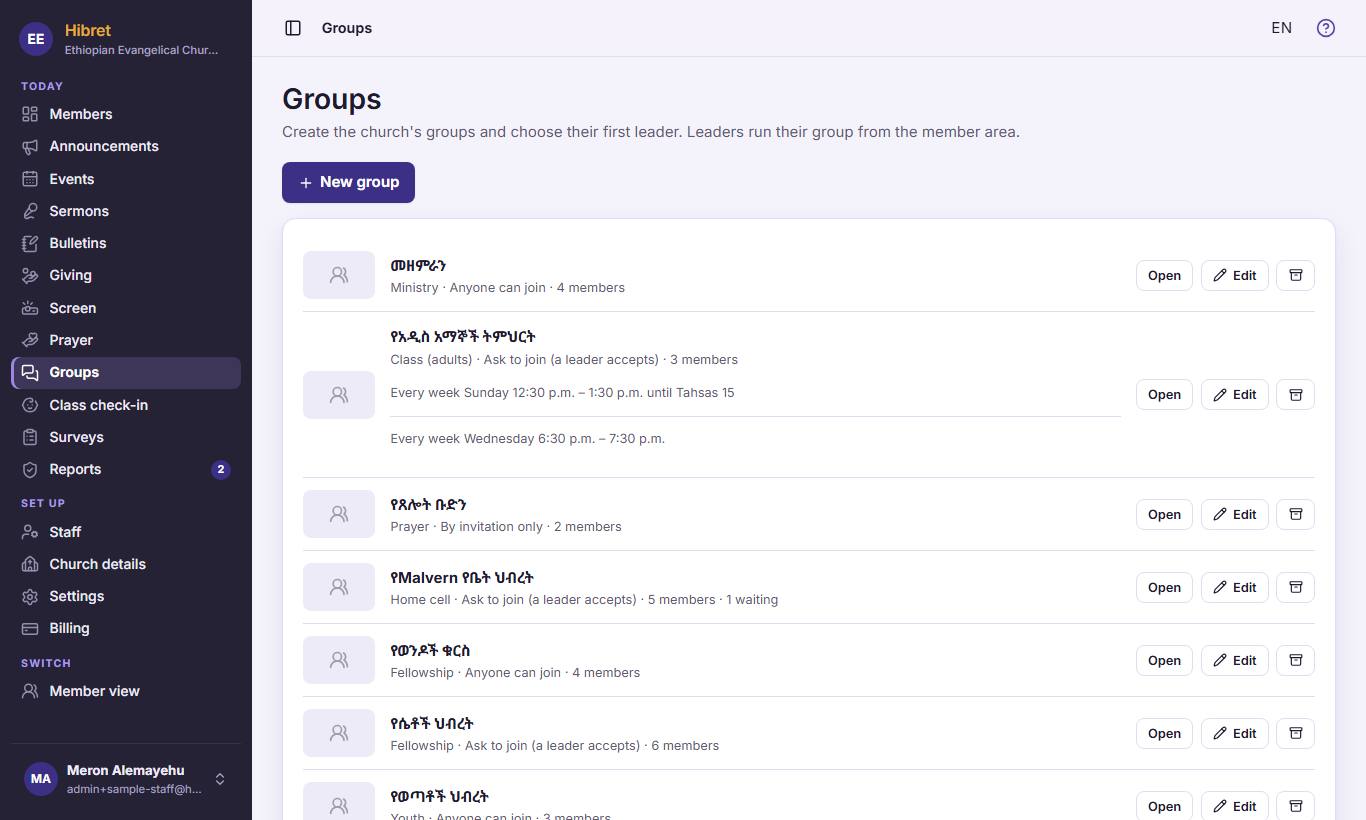Screen dimensions: 1366x820
Task: Click the የጸሎት ቡድን group thumbnail
Action: click(339, 514)
